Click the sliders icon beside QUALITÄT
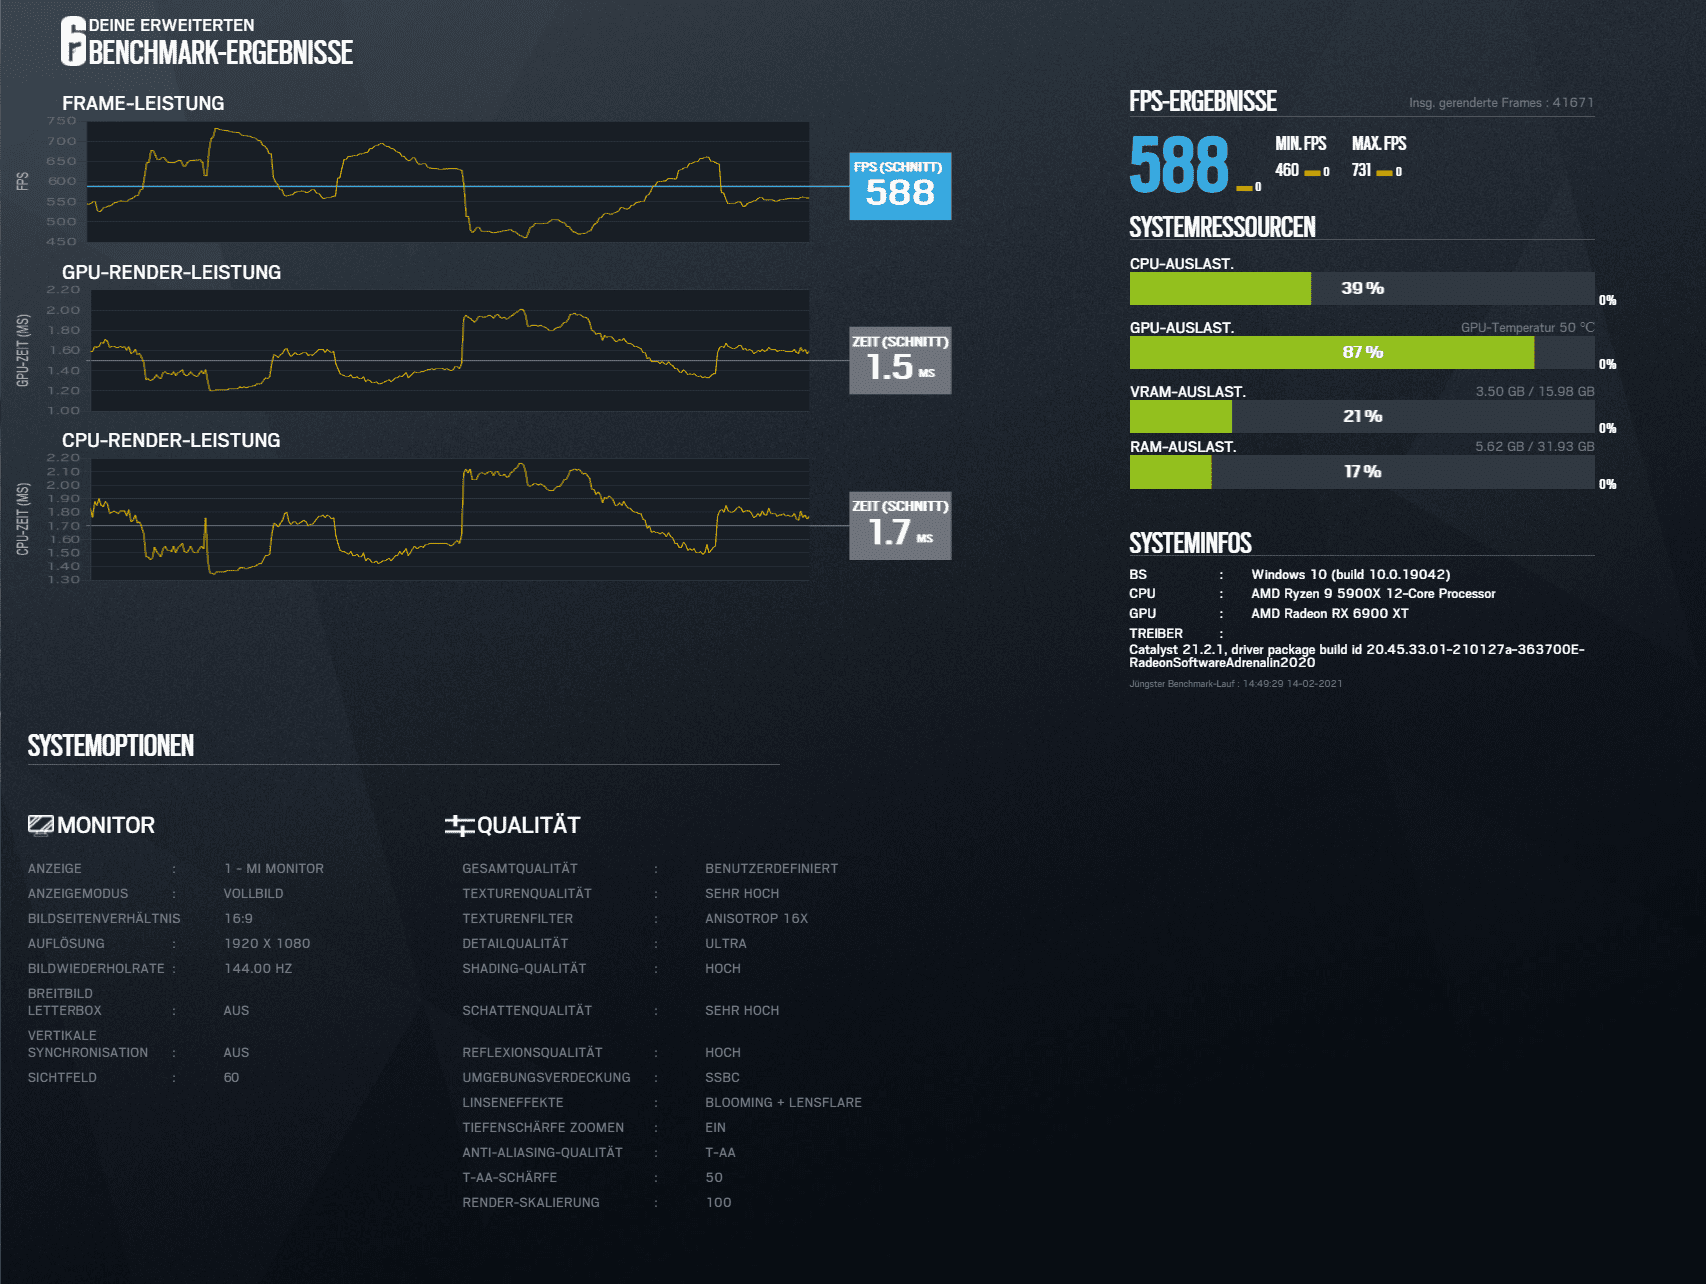Screen dimensions: 1706x1284 click(459, 825)
